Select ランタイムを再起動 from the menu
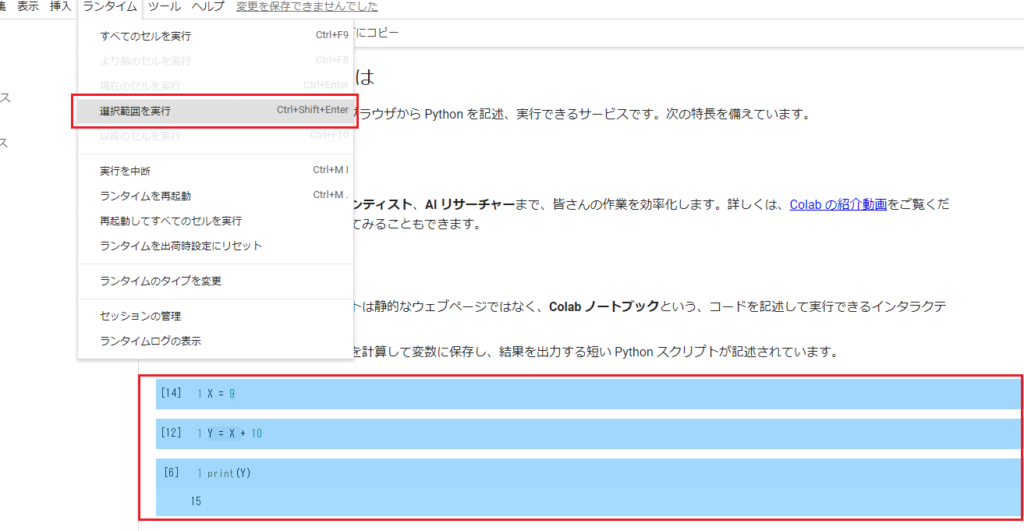The image size is (1024, 531). click(x=145, y=196)
